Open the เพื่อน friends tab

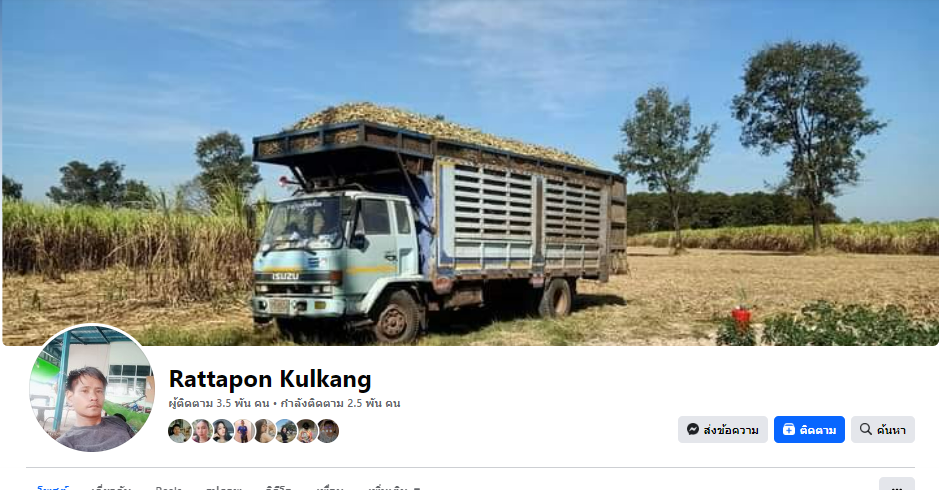(x=330, y=487)
